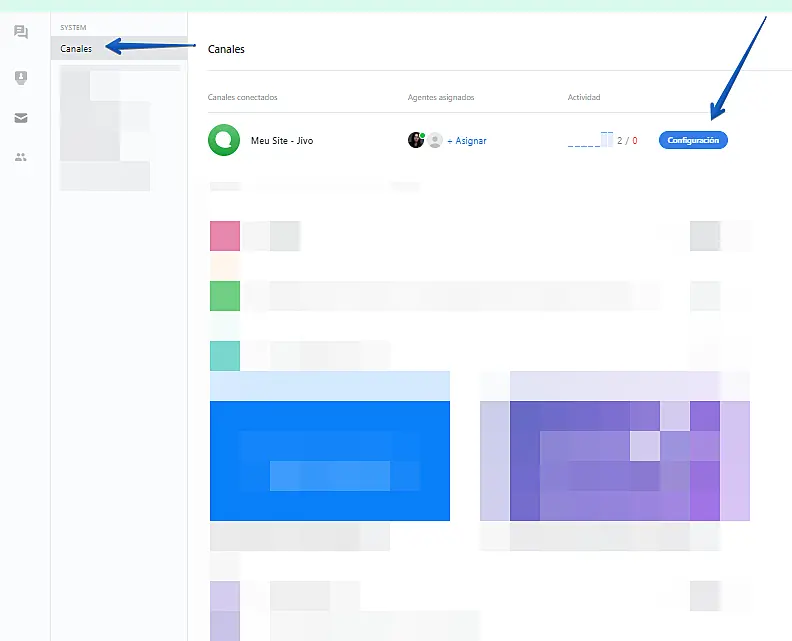Click the Canales conectados column header
792x641 pixels.
point(242,97)
